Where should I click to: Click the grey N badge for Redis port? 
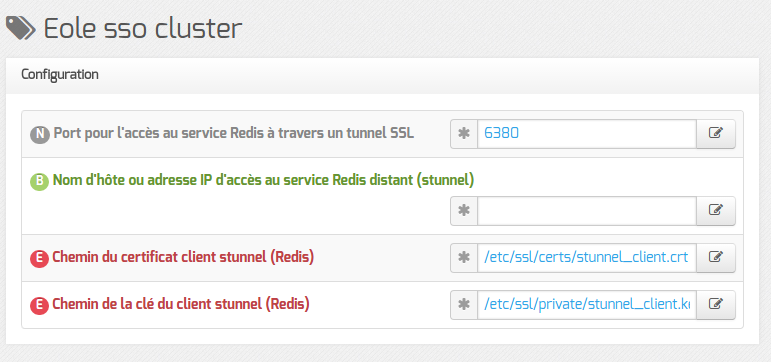pos(40,134)
